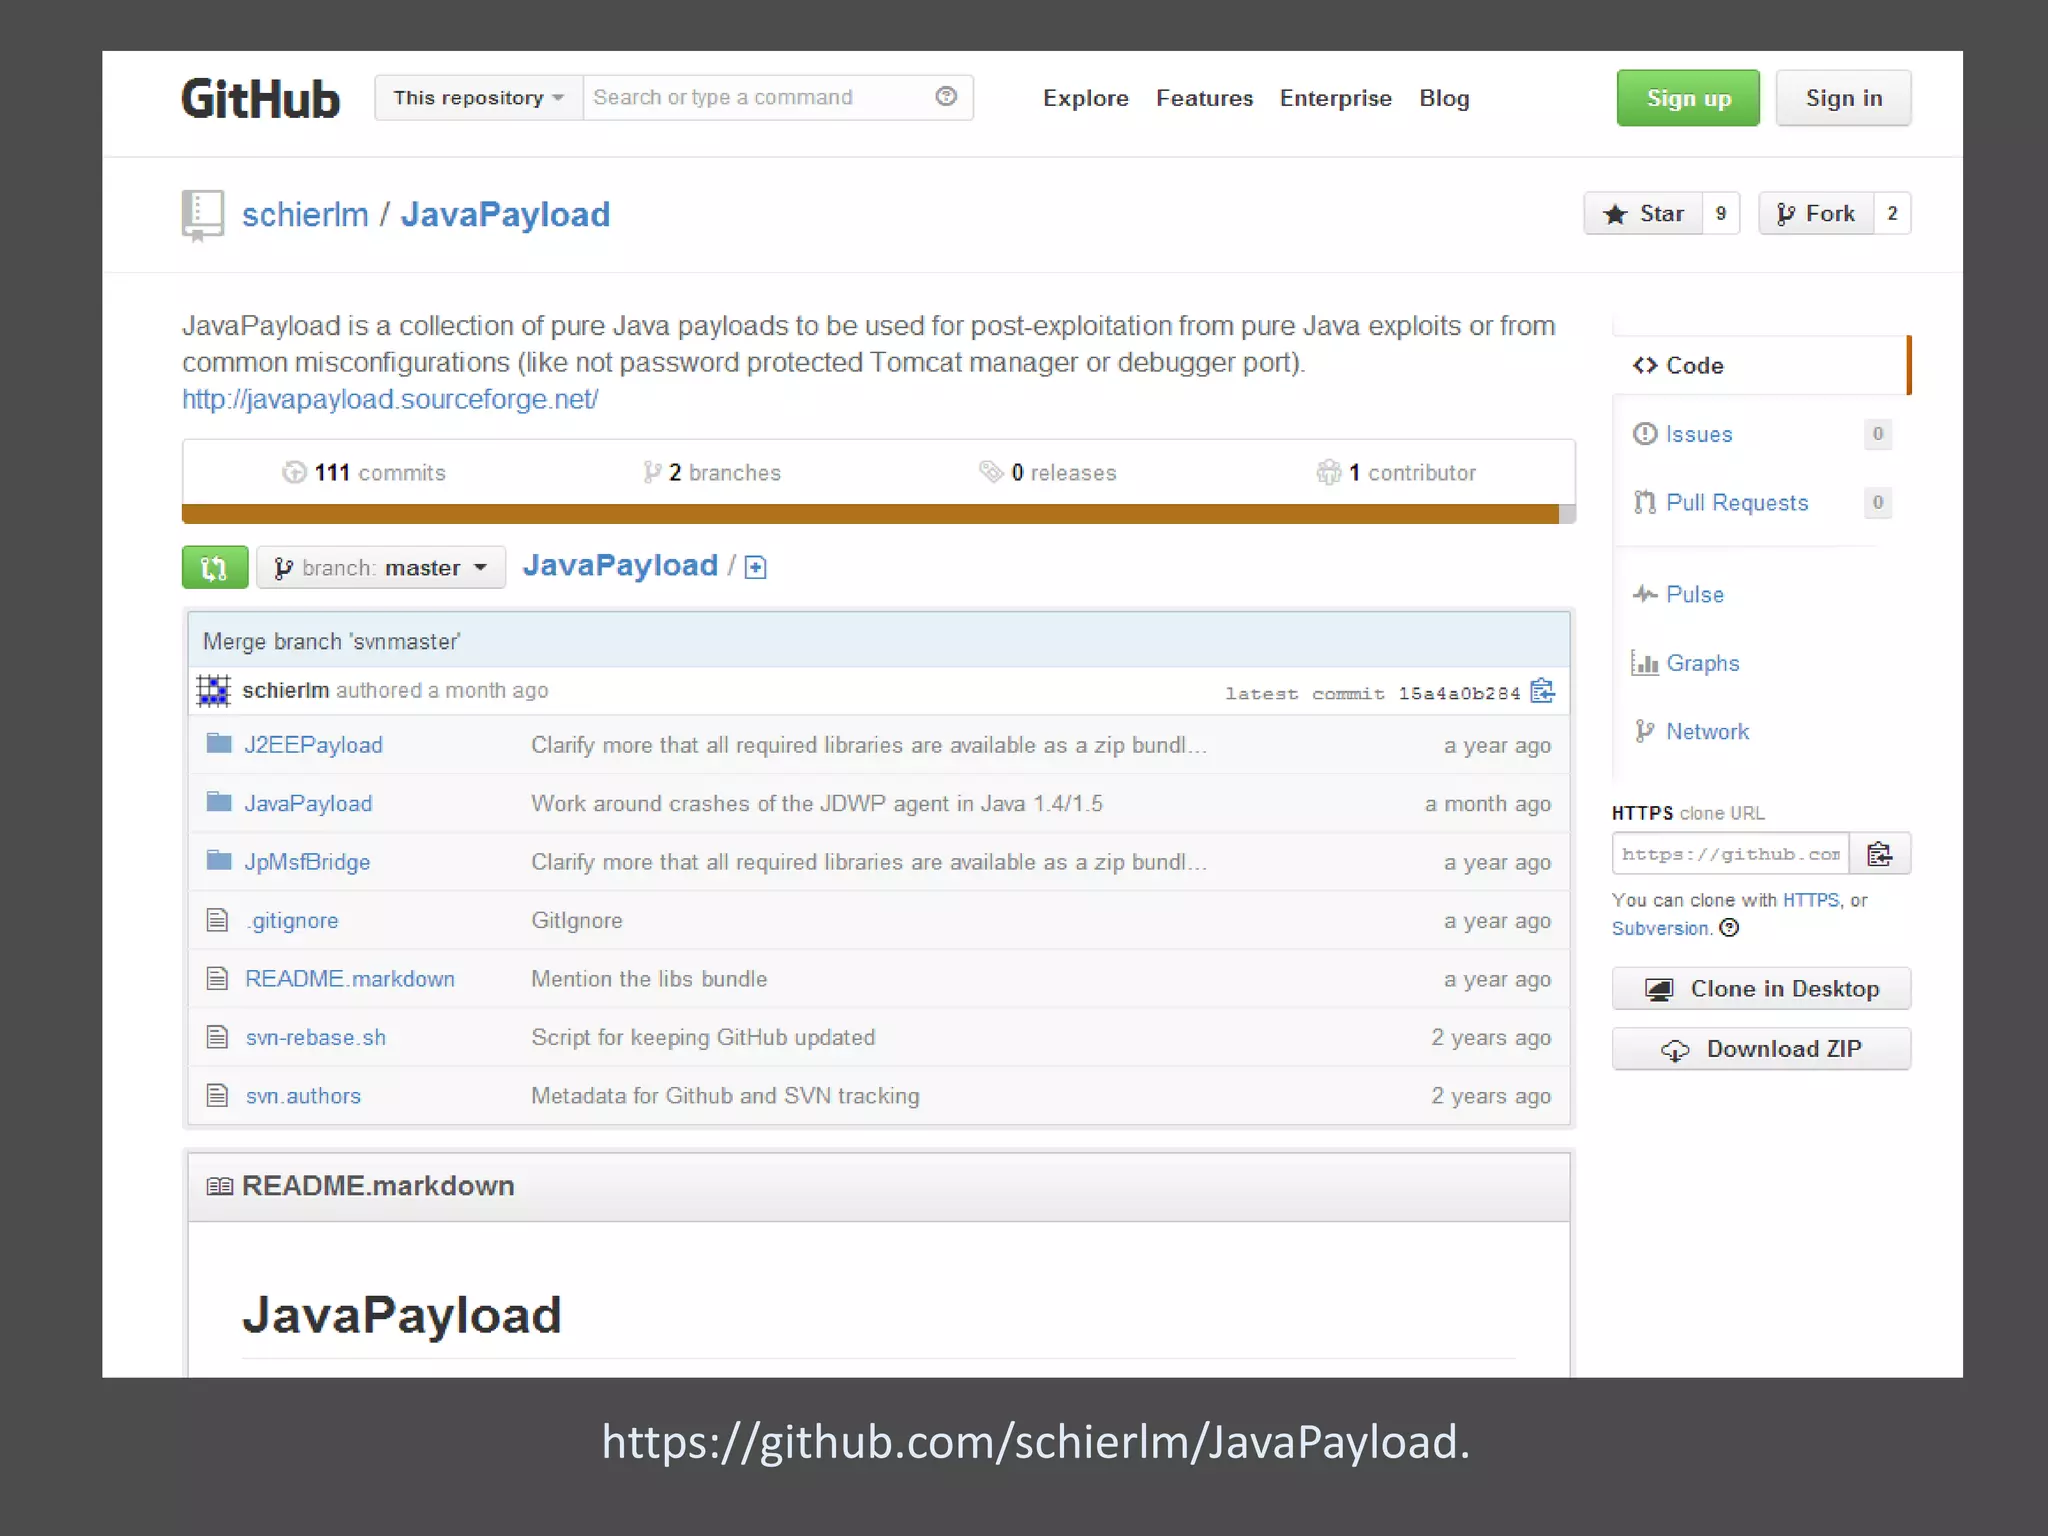The width and height of the screenshot is (2048, 1536).
Task: Open the branch: master dropdown
Action: 381,567
